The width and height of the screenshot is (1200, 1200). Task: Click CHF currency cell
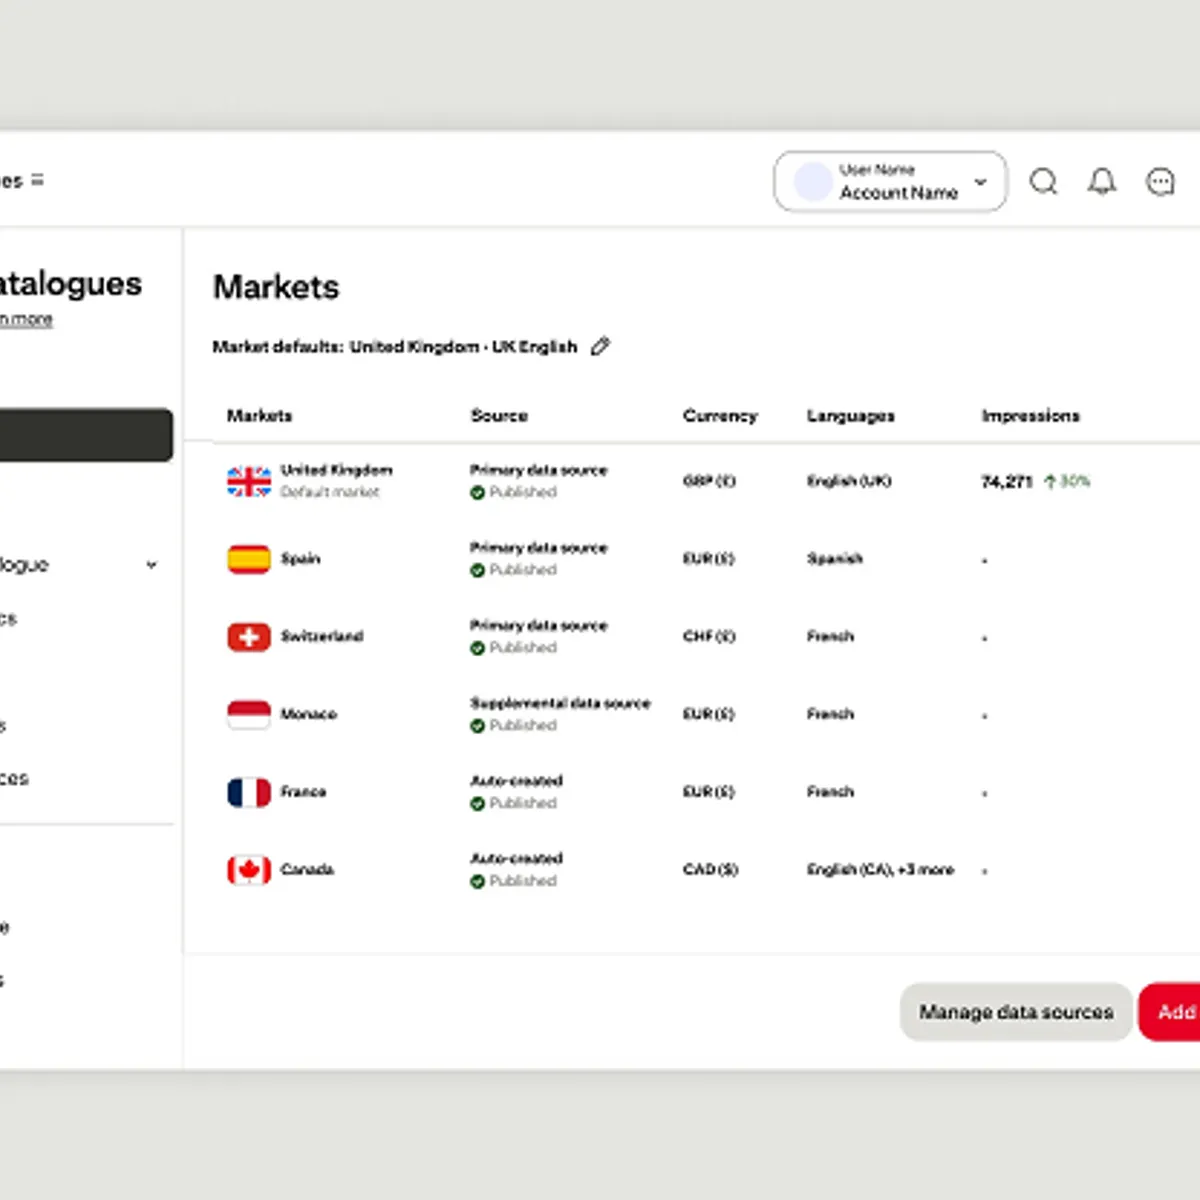point(709,636)
